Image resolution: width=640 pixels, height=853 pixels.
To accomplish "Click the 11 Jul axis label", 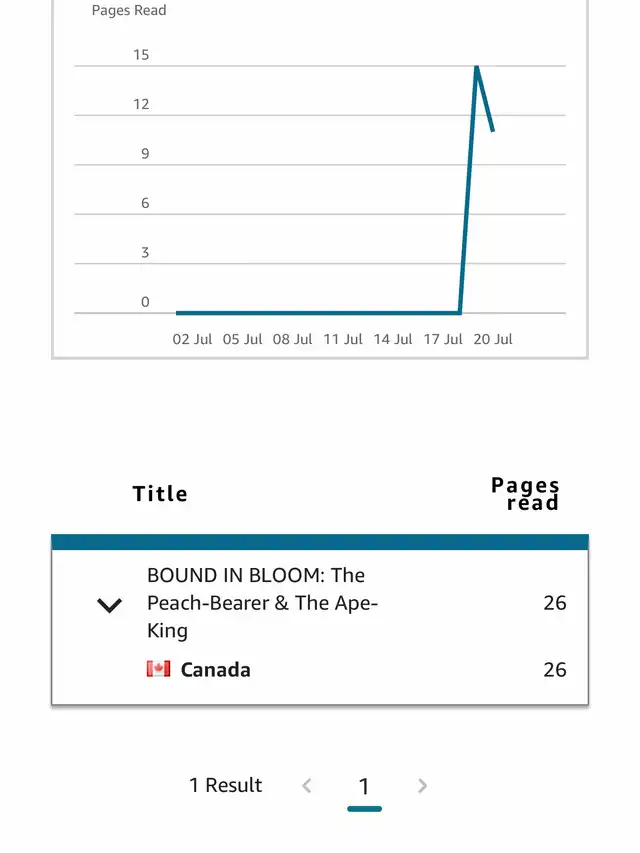I will [x=343, y=339].
